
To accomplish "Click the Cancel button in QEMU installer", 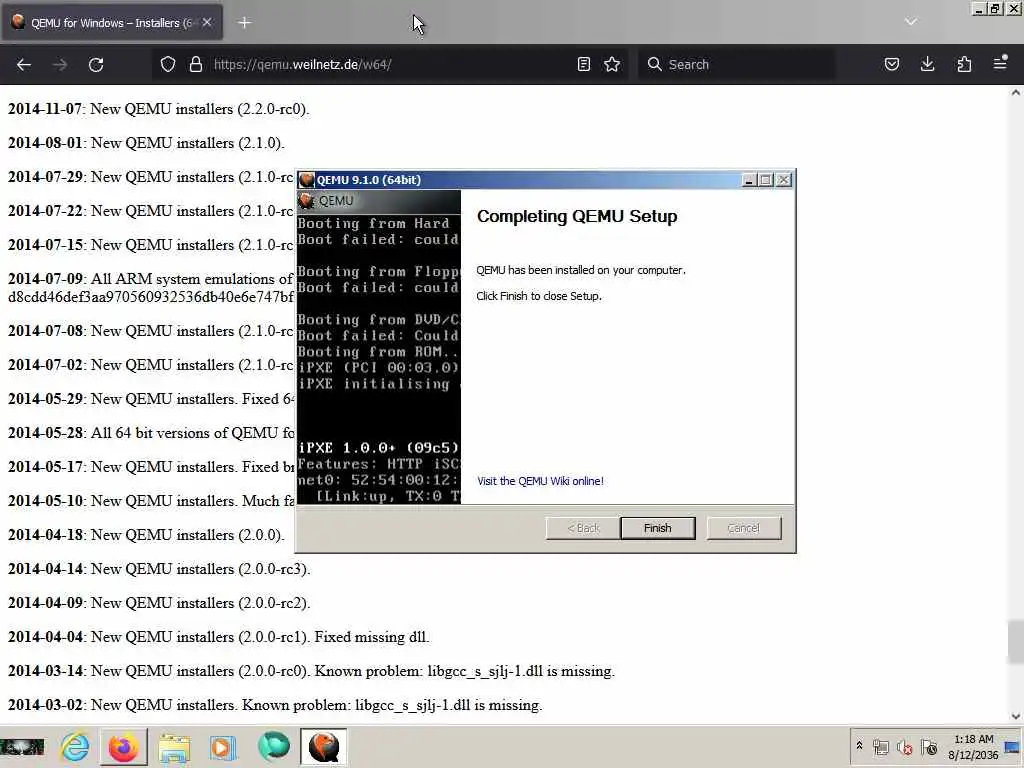I will (x=744, y=528).
